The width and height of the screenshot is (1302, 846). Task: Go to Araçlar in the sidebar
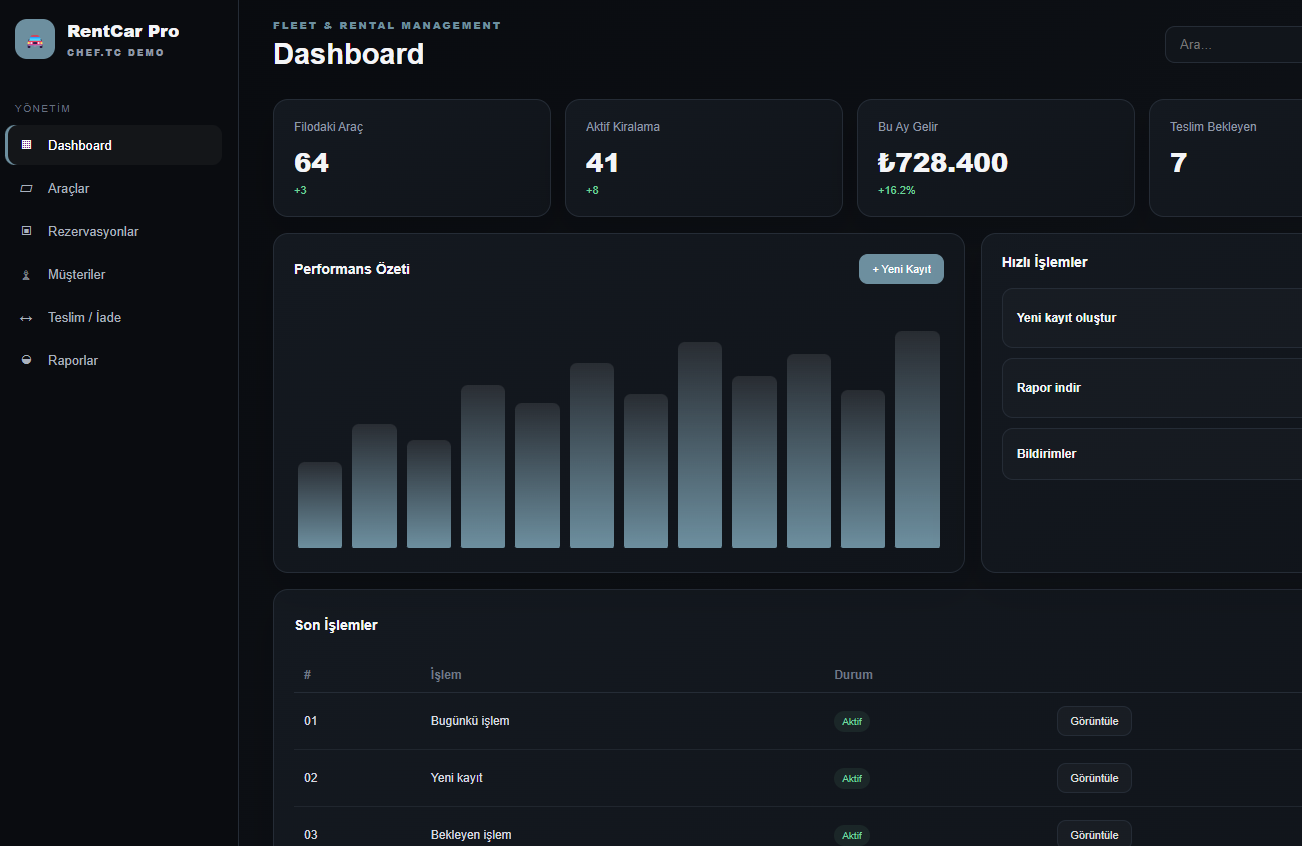(x=114, y=188)
